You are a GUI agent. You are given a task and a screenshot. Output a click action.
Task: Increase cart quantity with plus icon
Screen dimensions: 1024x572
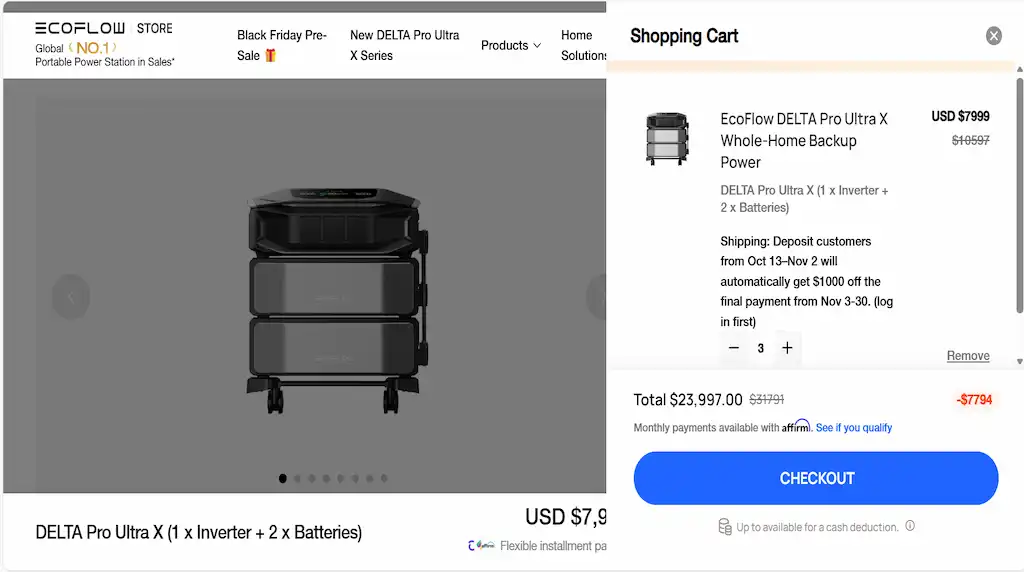[x=787, y=347]
